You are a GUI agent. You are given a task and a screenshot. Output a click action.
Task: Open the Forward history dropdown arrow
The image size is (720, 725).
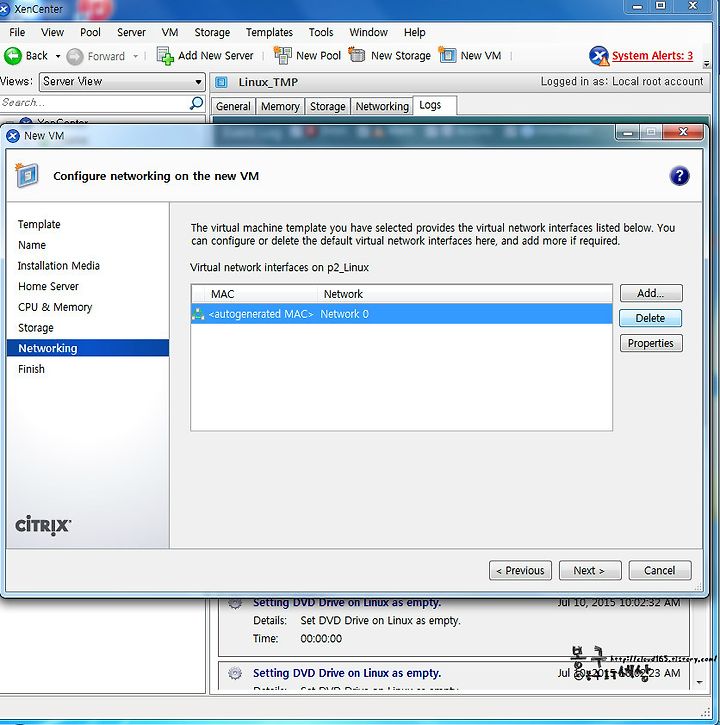point(135,56)
